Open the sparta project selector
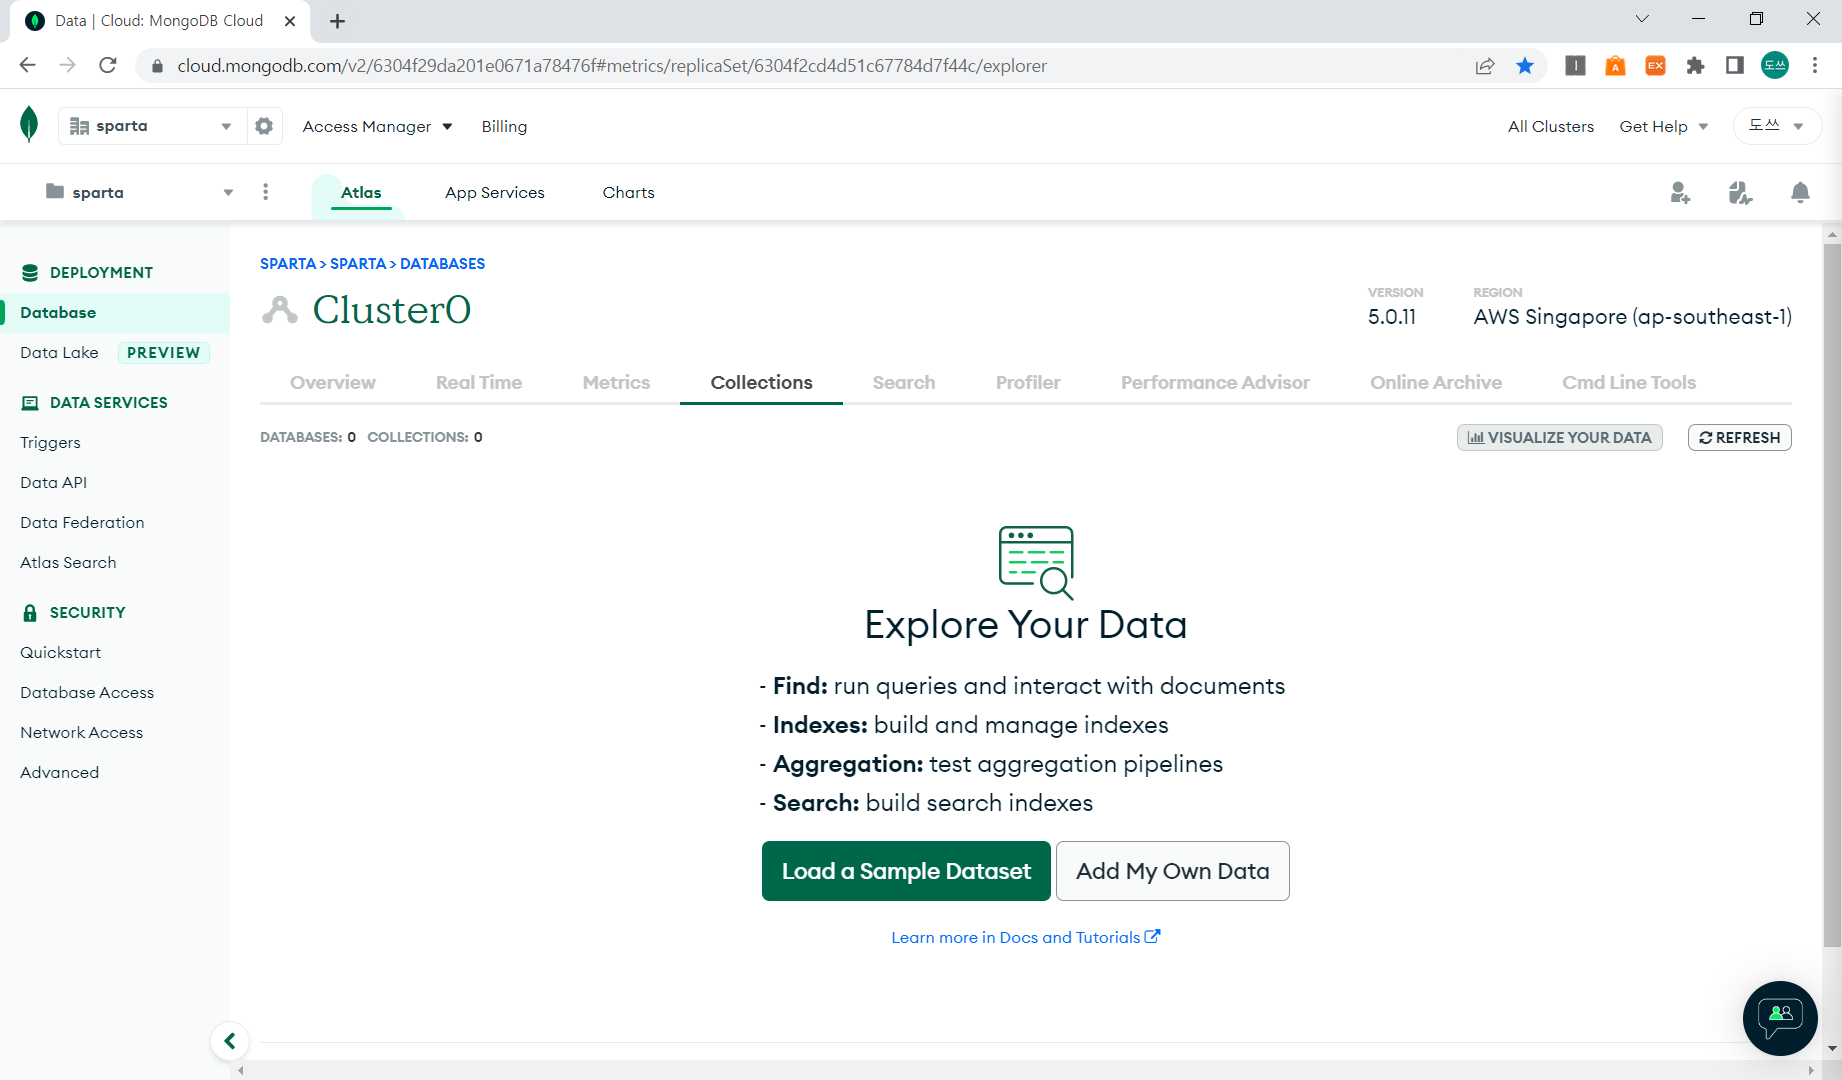Viewport: 1842px width, 1080px height. [x=140, y=192]
